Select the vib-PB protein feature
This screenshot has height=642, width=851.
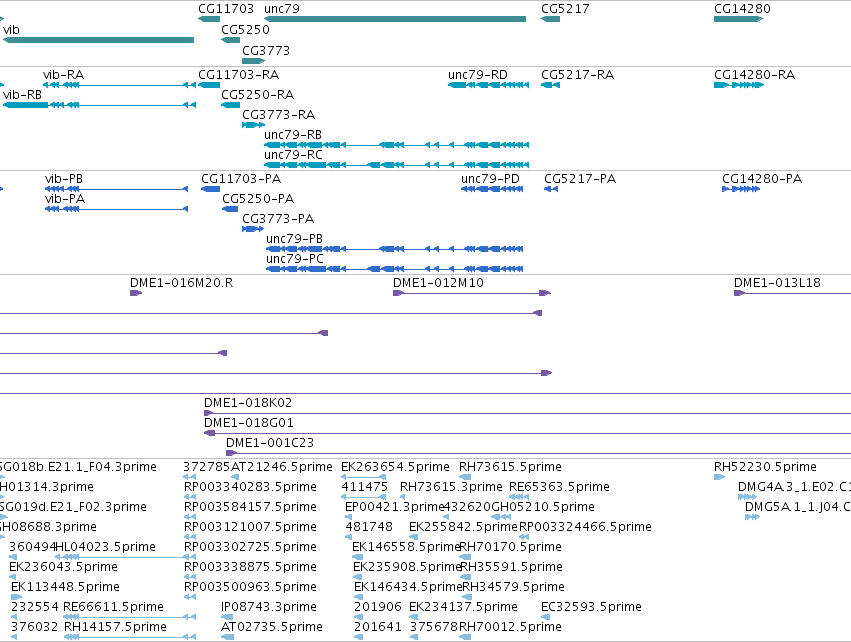pos(116,189)
